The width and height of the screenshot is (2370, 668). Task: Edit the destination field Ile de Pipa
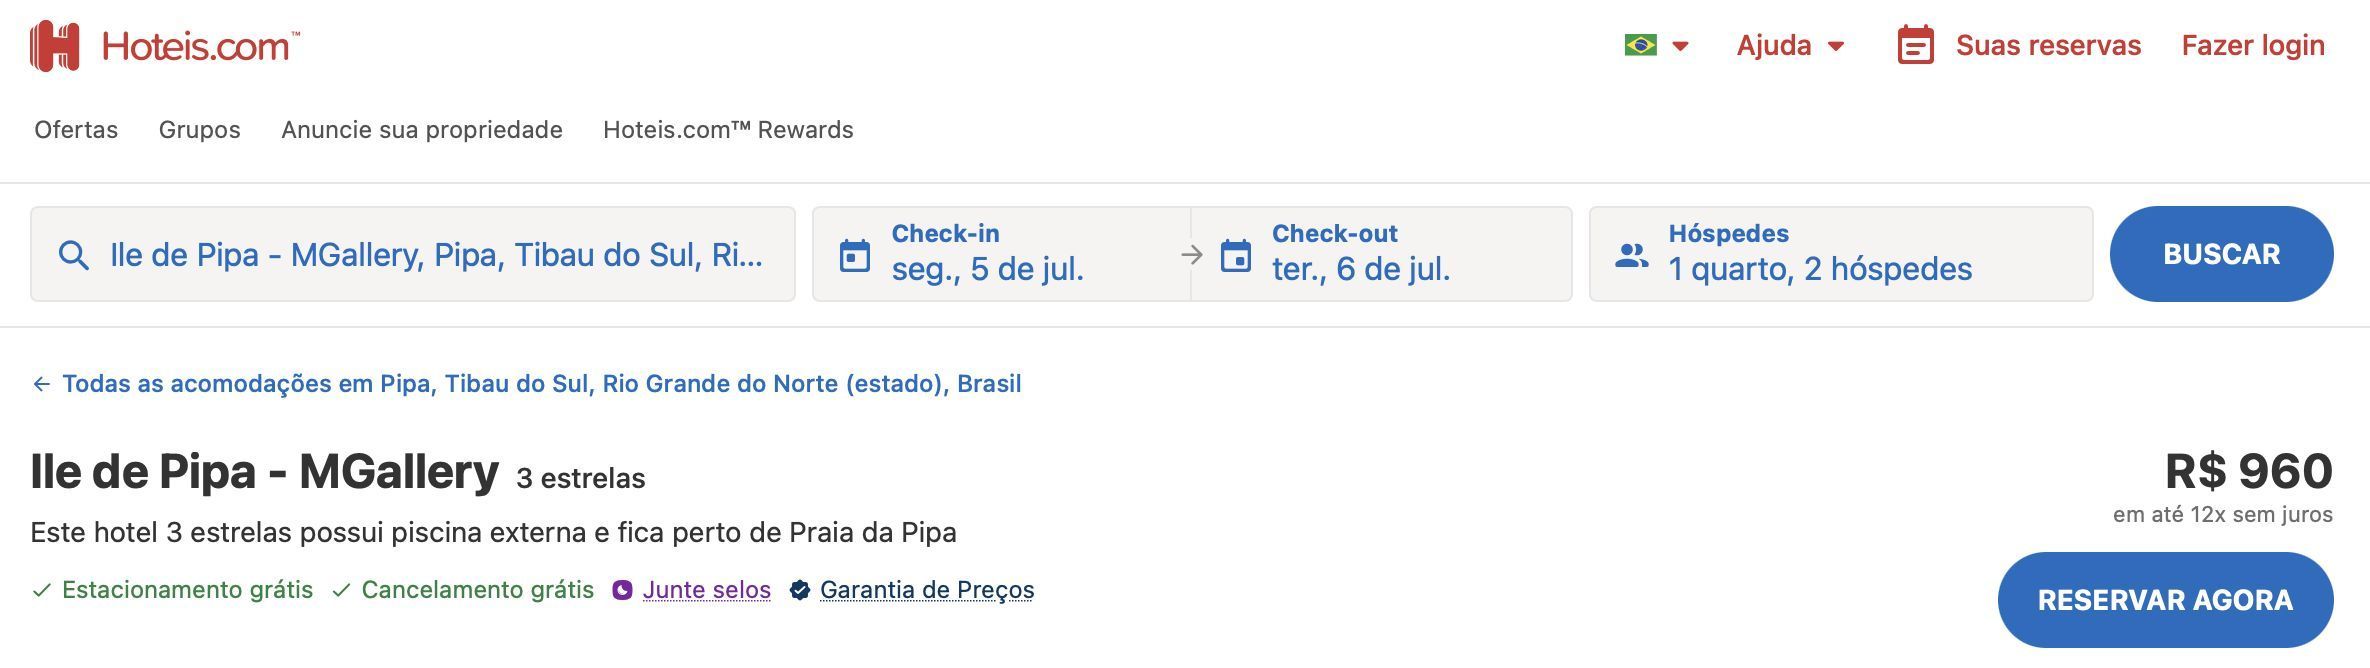pos(413,254)
